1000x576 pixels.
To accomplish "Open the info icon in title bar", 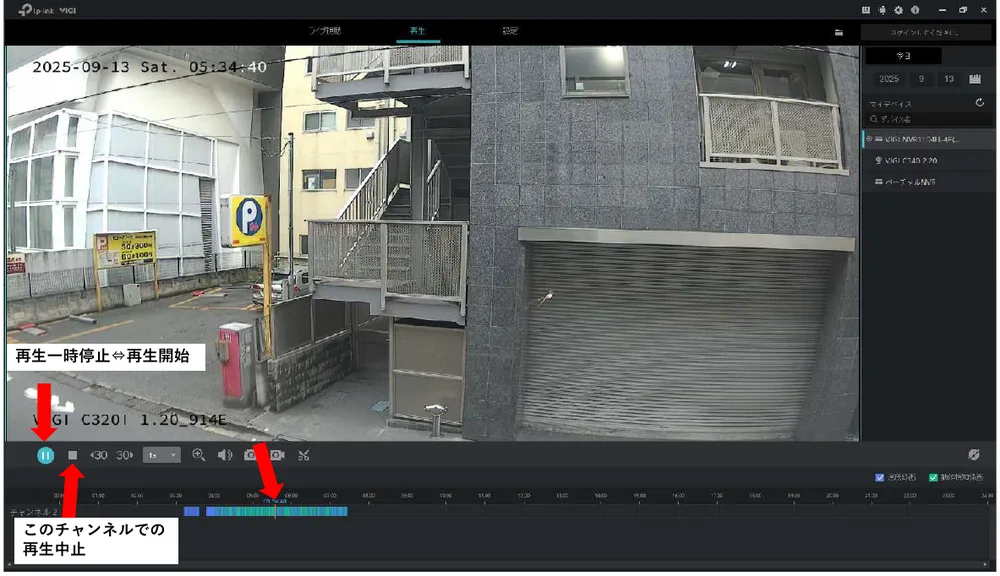I will (915, 10).
